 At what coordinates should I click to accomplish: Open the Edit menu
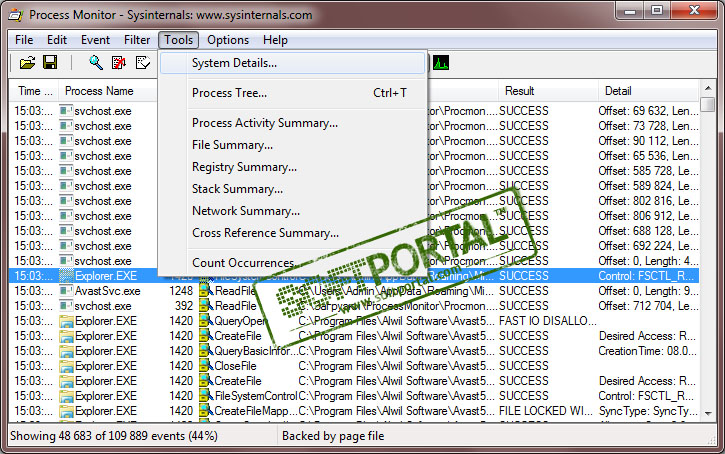[x=57, y=40]
